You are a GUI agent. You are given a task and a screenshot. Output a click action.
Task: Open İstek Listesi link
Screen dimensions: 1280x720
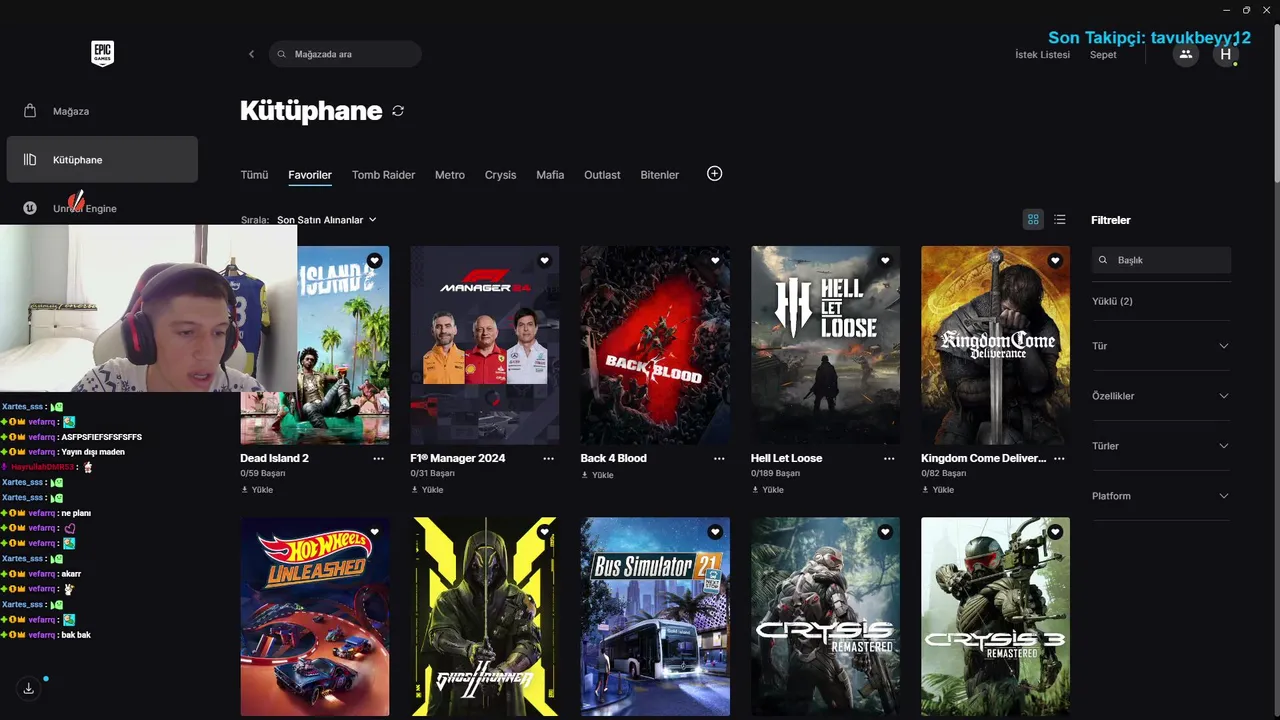[1042, 55]
